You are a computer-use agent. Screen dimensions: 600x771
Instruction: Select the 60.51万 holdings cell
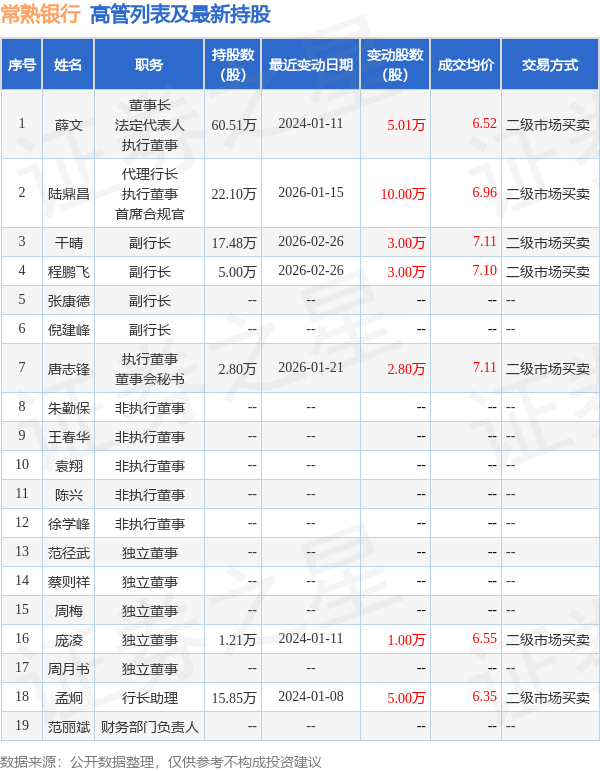234,125
